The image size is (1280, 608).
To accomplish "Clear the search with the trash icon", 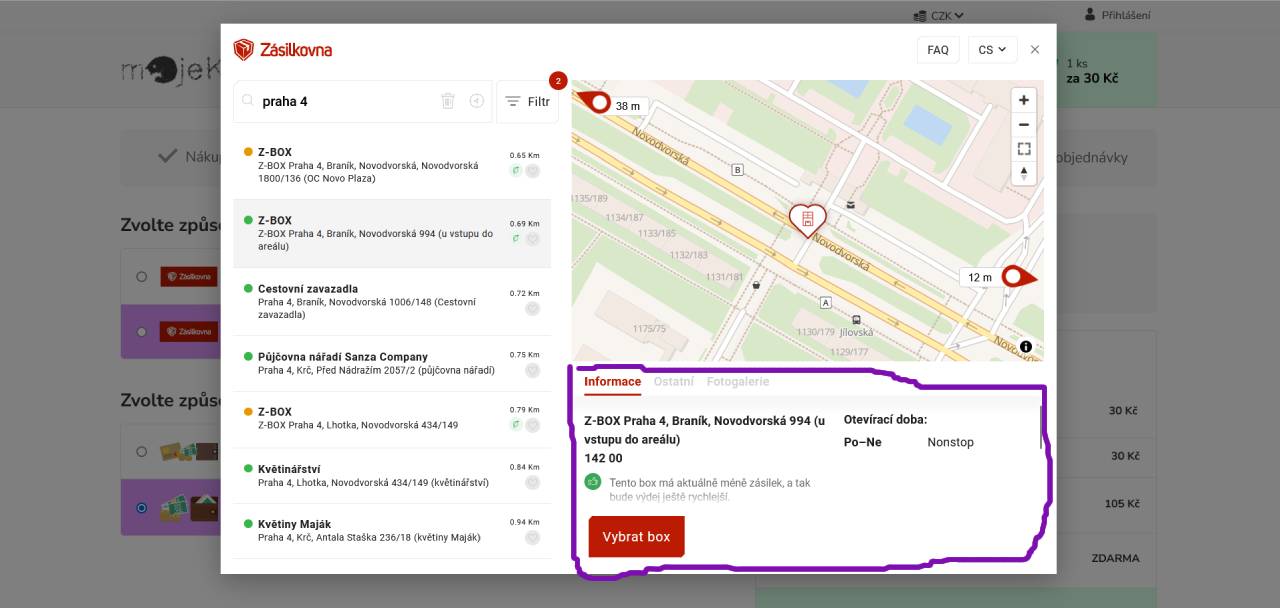I will point(448,101).
